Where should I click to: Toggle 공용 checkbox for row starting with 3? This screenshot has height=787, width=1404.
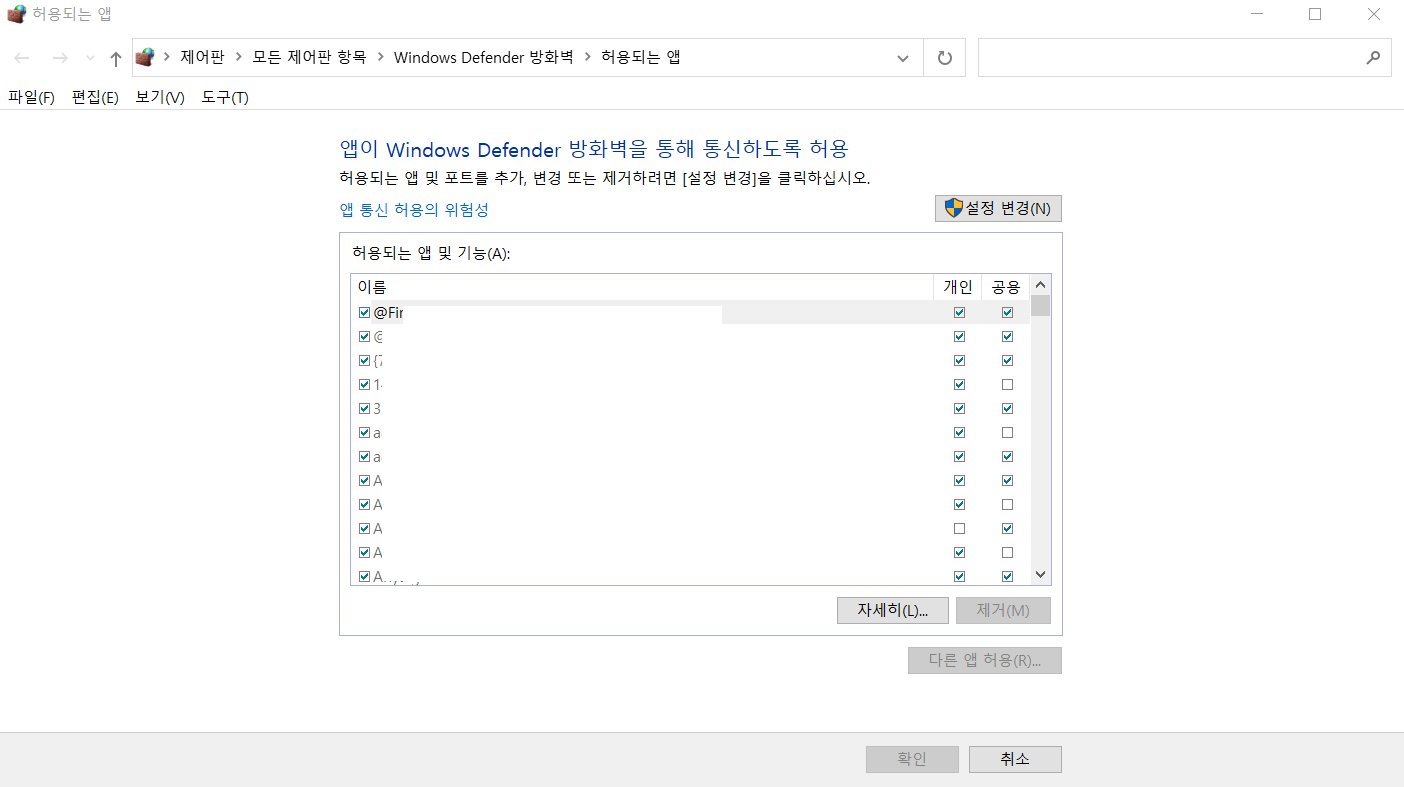(1007, 408)
